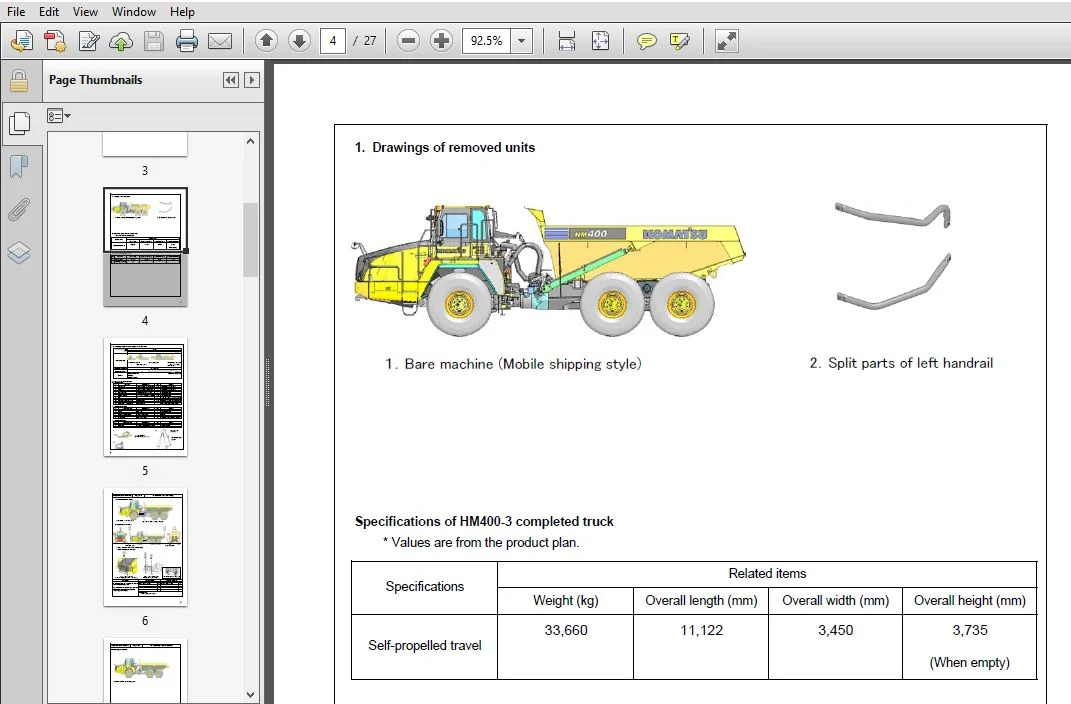Image resolution: width=1071 pixels, height=704 pixels.
Task: Select page 6 thumbnail
Action: (x=145, y=547)
